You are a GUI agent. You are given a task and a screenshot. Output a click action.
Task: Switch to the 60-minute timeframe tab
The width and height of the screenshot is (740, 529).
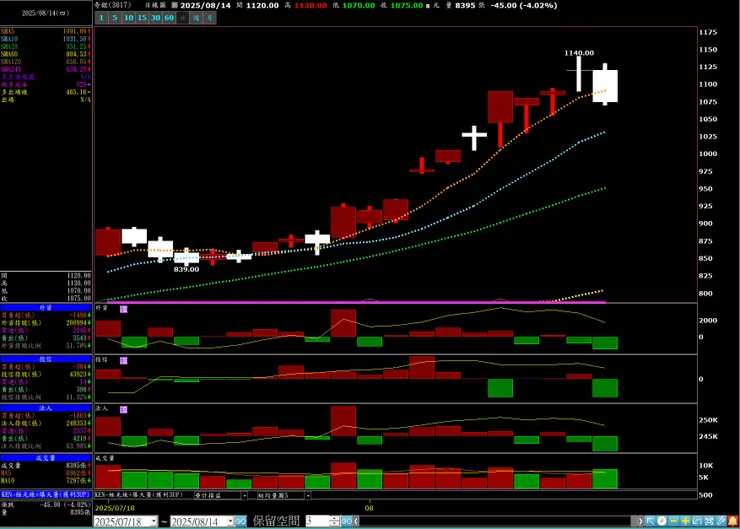pyautogui.click(x=169, y=18)
